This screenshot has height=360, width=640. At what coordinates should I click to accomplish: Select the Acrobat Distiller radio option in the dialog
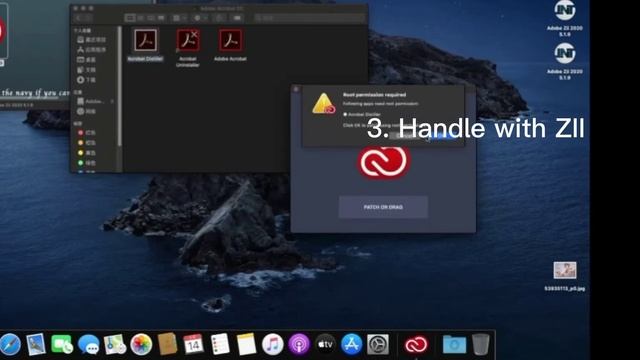345,114
